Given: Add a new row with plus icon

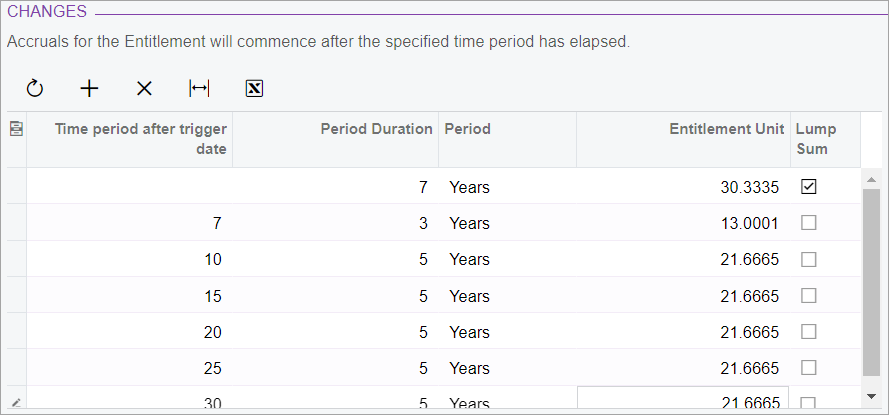Looking at the screenshot, I should click(90, 88).
